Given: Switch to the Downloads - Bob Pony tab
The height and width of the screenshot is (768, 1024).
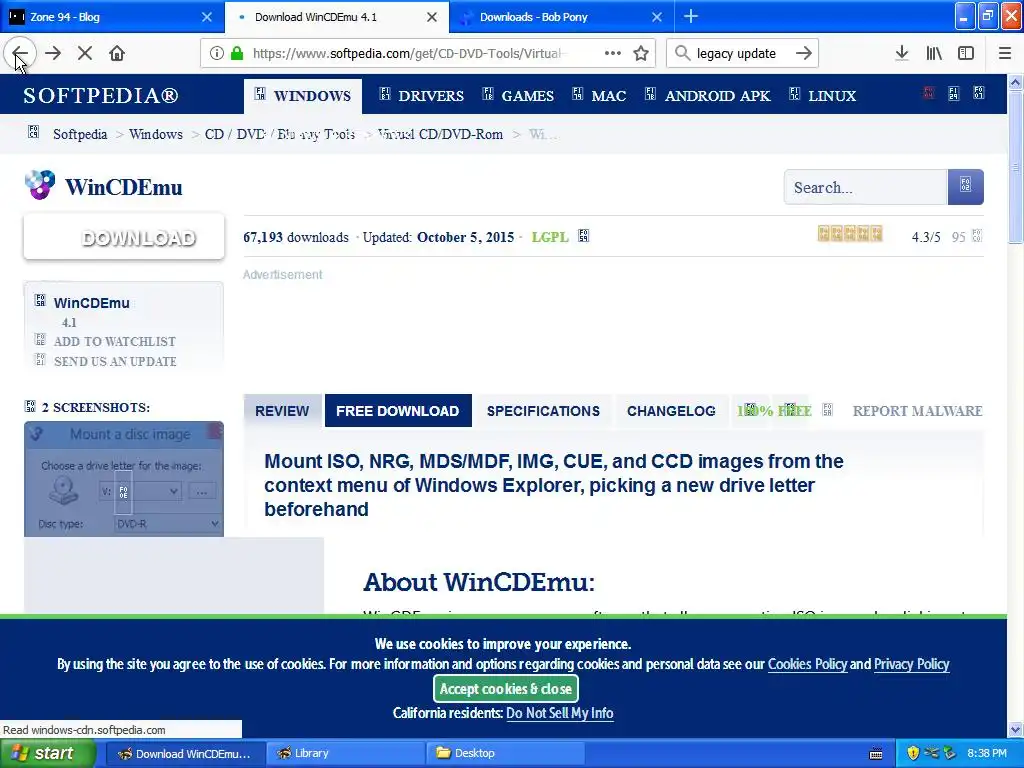Looking at the screenshot, I should pyautogui.click(x=562, y=17).
